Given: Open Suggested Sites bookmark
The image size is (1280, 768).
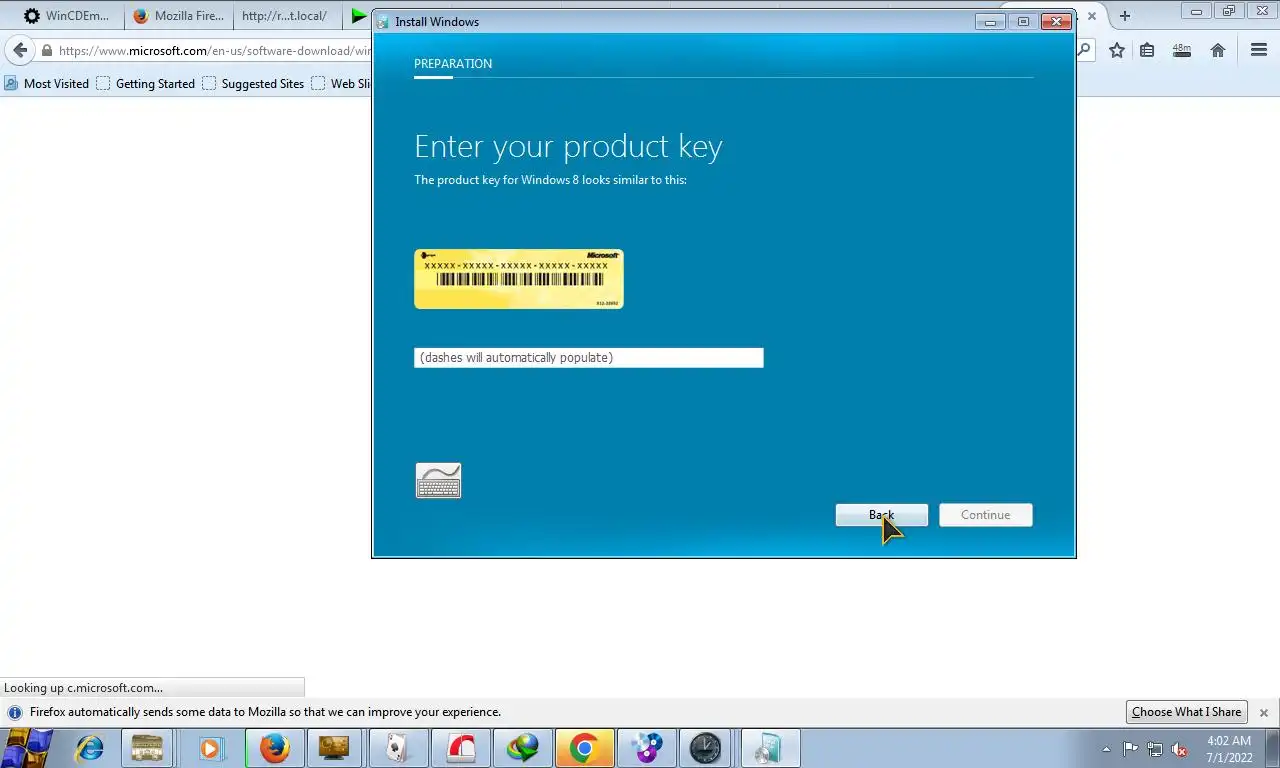Looking at the screenshot, I should 253,84.
